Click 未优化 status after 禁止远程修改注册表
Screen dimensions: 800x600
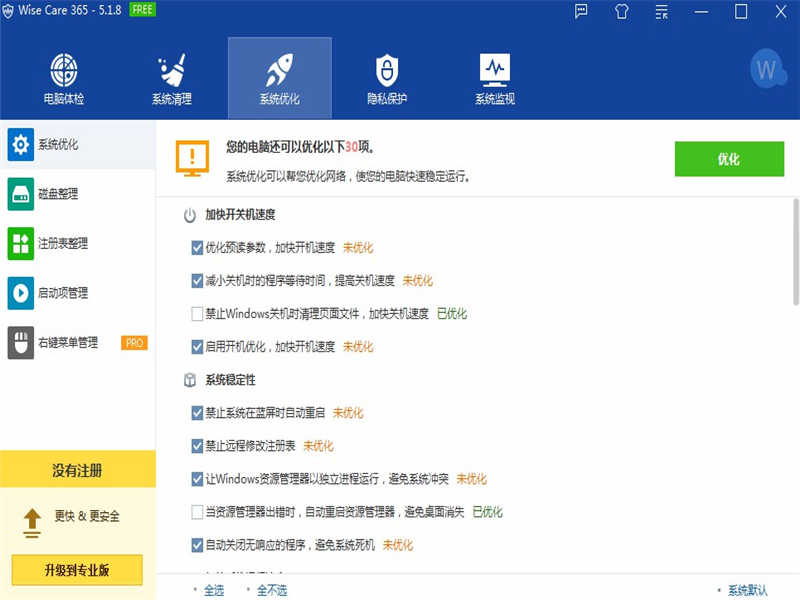coord(318,446)
